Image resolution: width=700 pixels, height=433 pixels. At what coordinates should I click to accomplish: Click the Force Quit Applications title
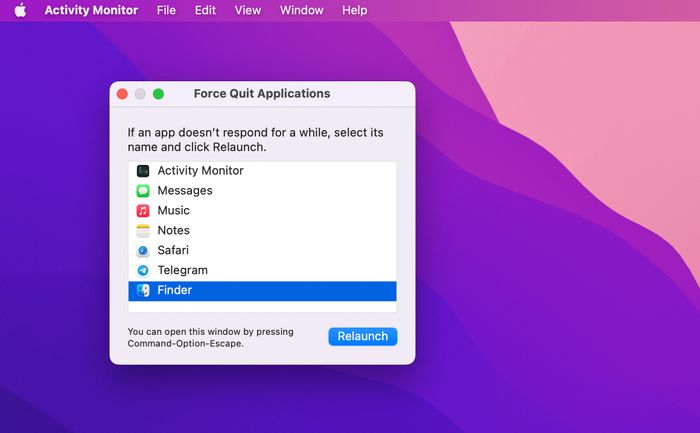pos(262,94)
